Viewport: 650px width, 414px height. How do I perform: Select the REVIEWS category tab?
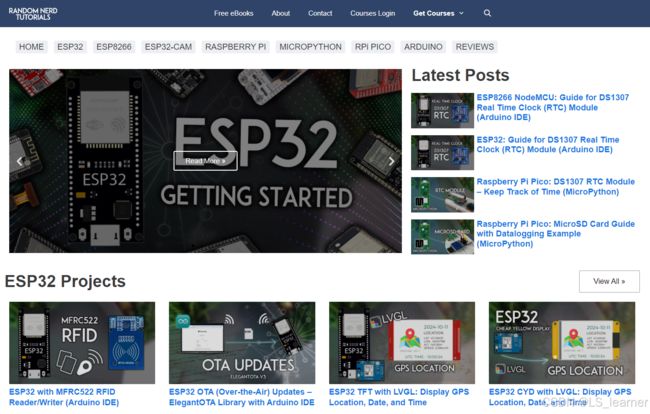pyautogui.click(x=475, y=47)
